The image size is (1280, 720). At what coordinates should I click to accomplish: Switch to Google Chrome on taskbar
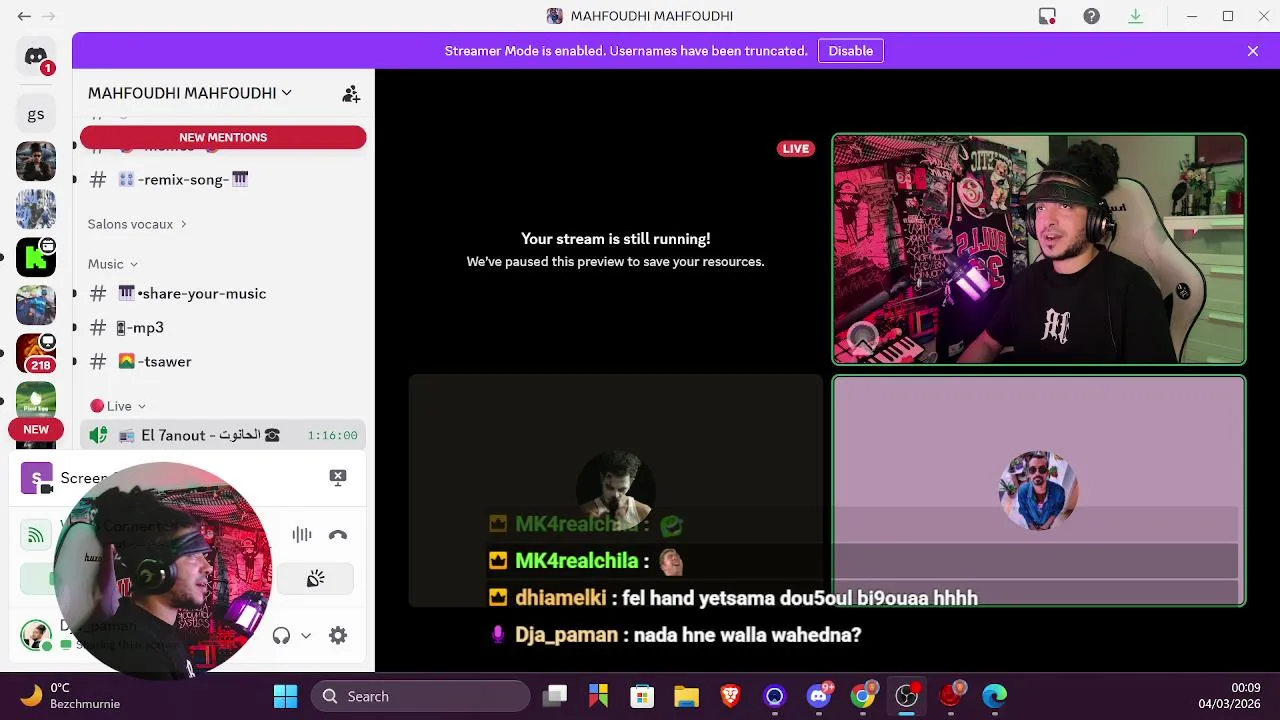pyautogui.click(x=863, y=696)
